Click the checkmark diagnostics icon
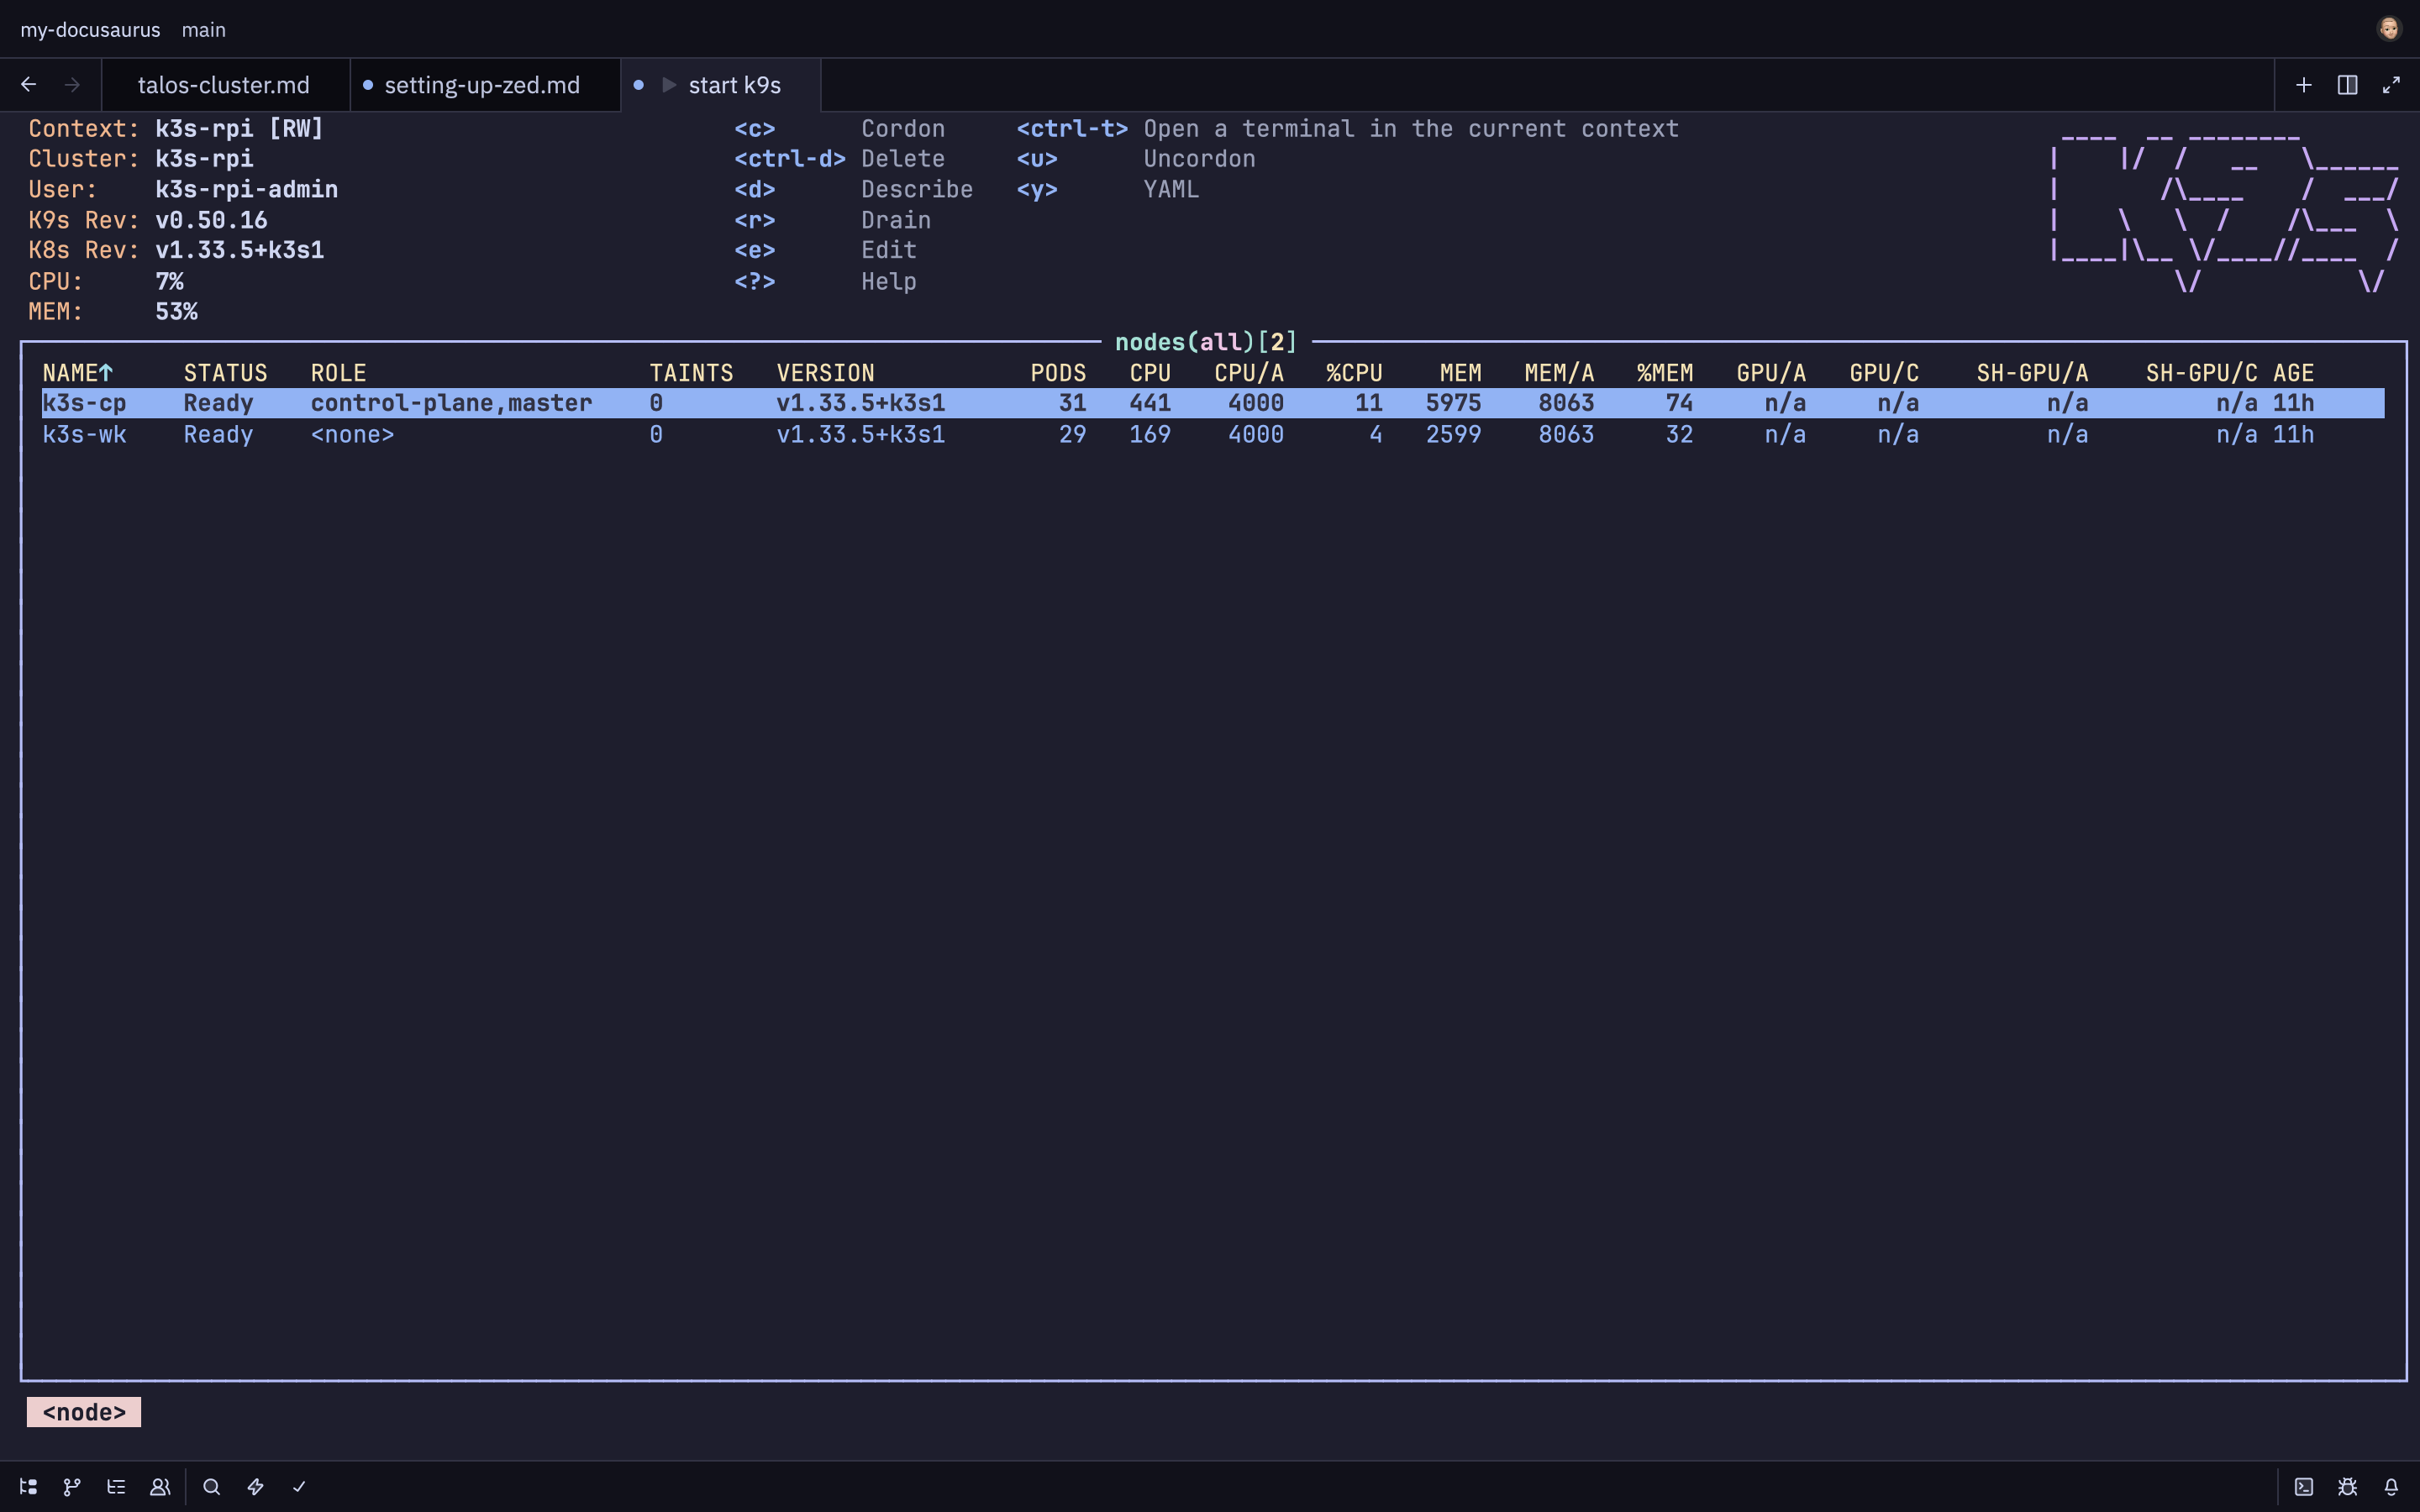Screen dimensions: 2420x1512 pyautogui.click(x=299, y=1487)
